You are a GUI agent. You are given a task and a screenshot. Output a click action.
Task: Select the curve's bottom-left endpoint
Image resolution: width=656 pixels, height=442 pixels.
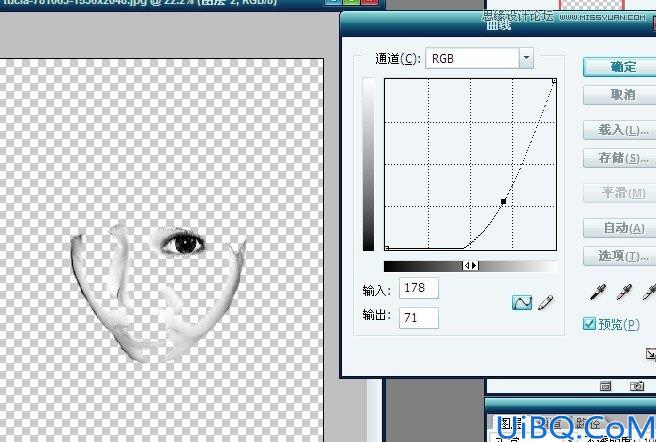tap(387, 248)
